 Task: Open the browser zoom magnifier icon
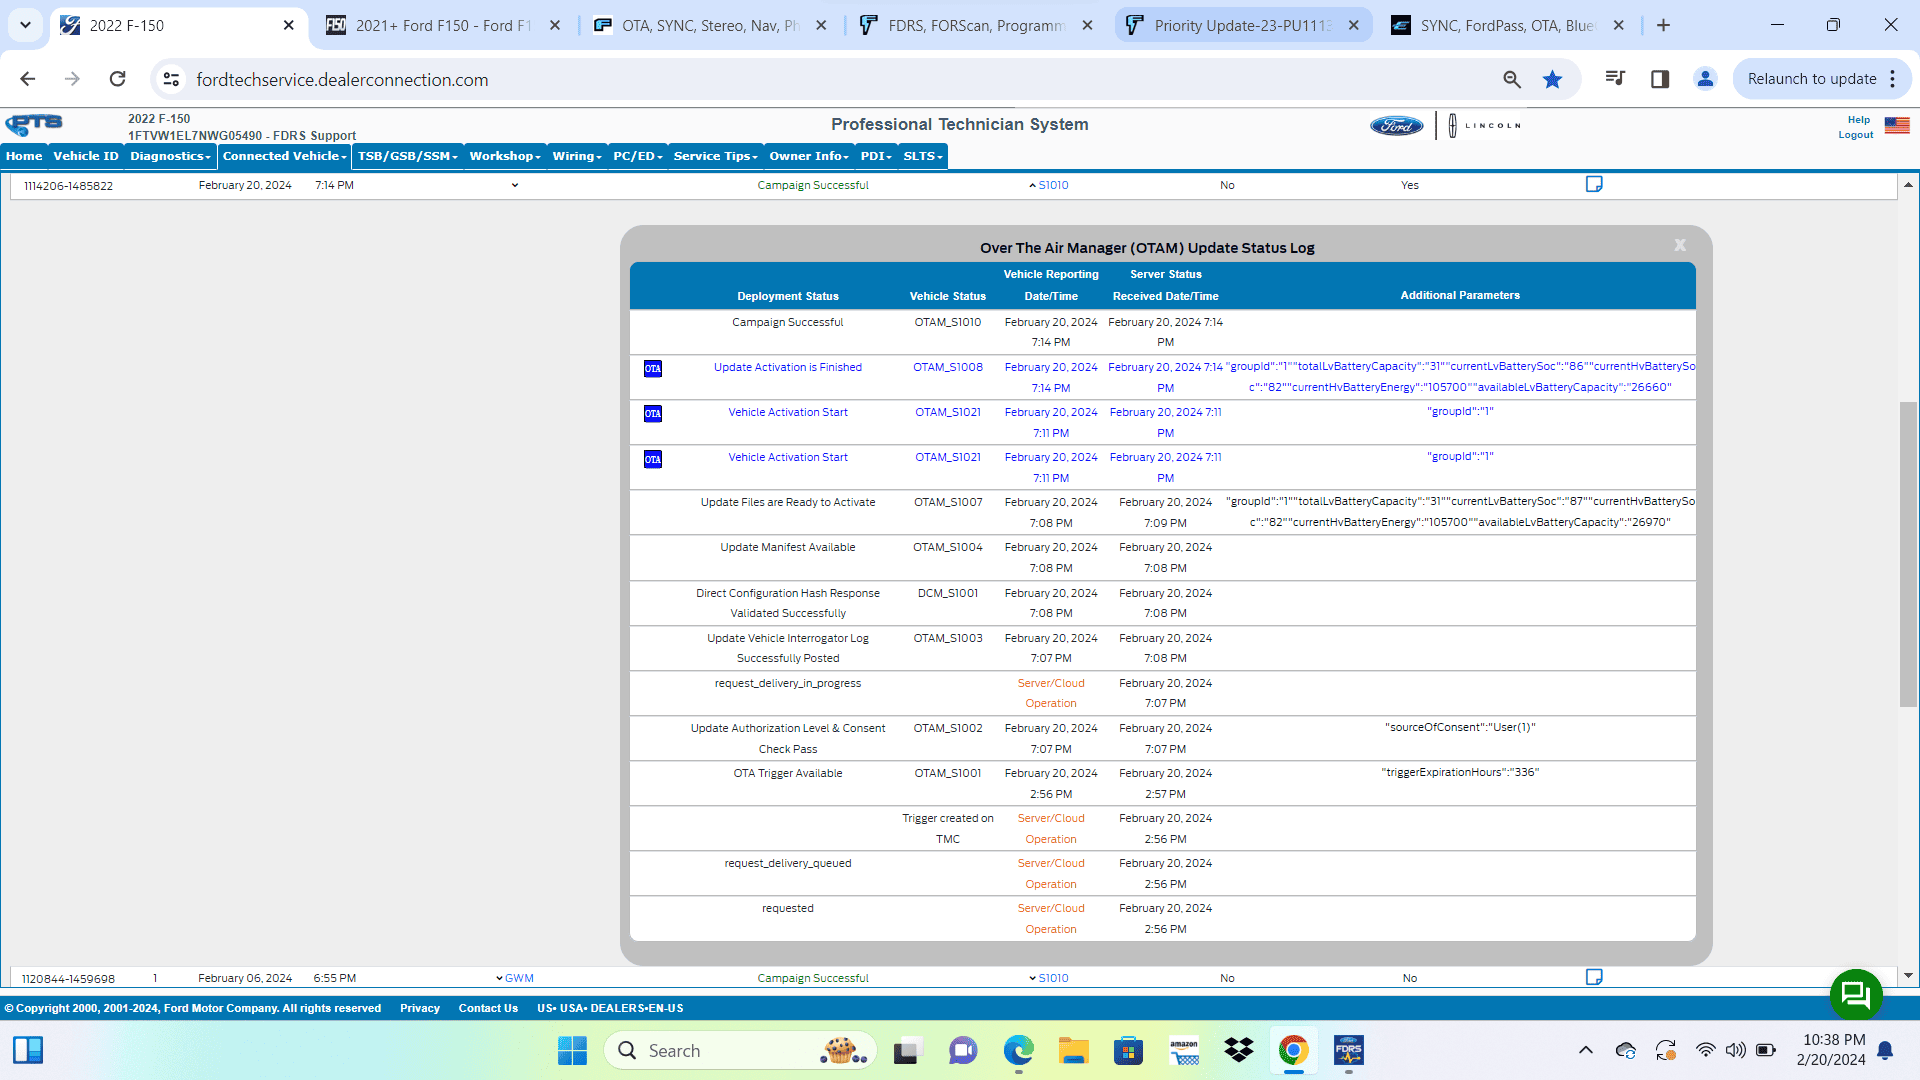(x=1511, y=79)
